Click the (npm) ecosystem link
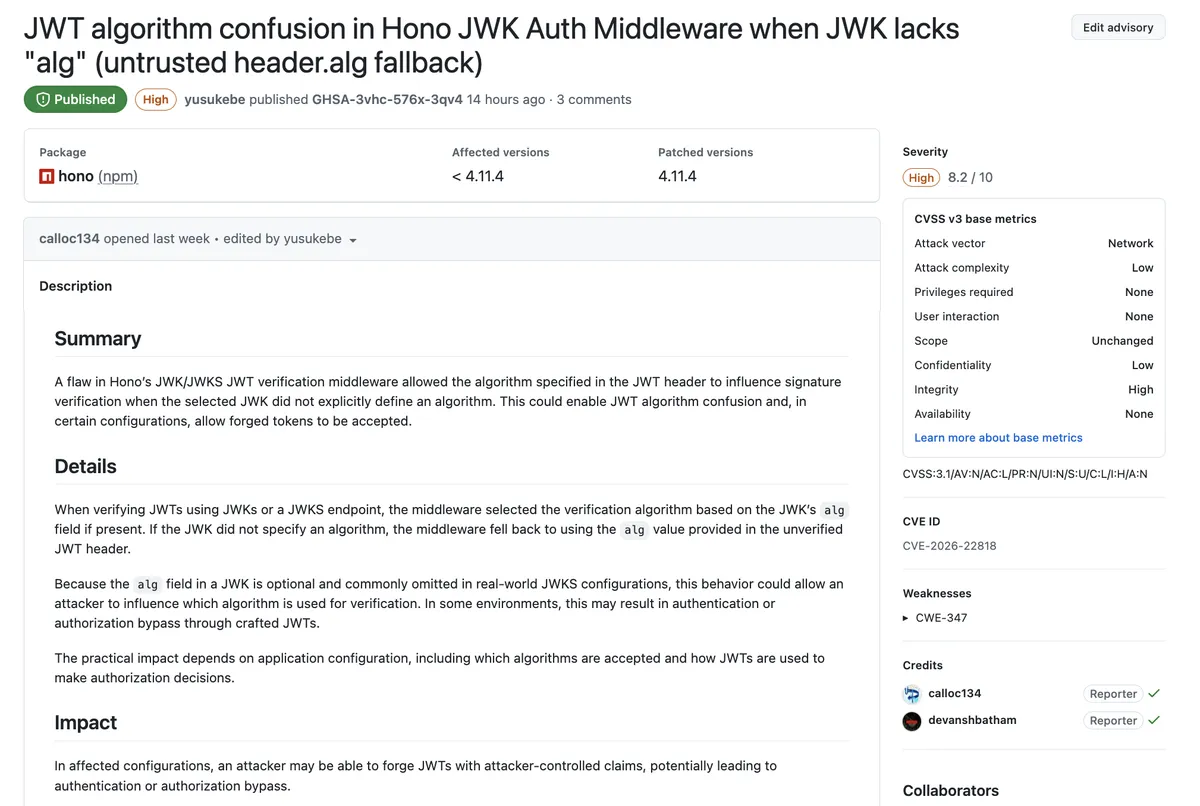This screenshot has height=806, width=1200. (118, 177)
